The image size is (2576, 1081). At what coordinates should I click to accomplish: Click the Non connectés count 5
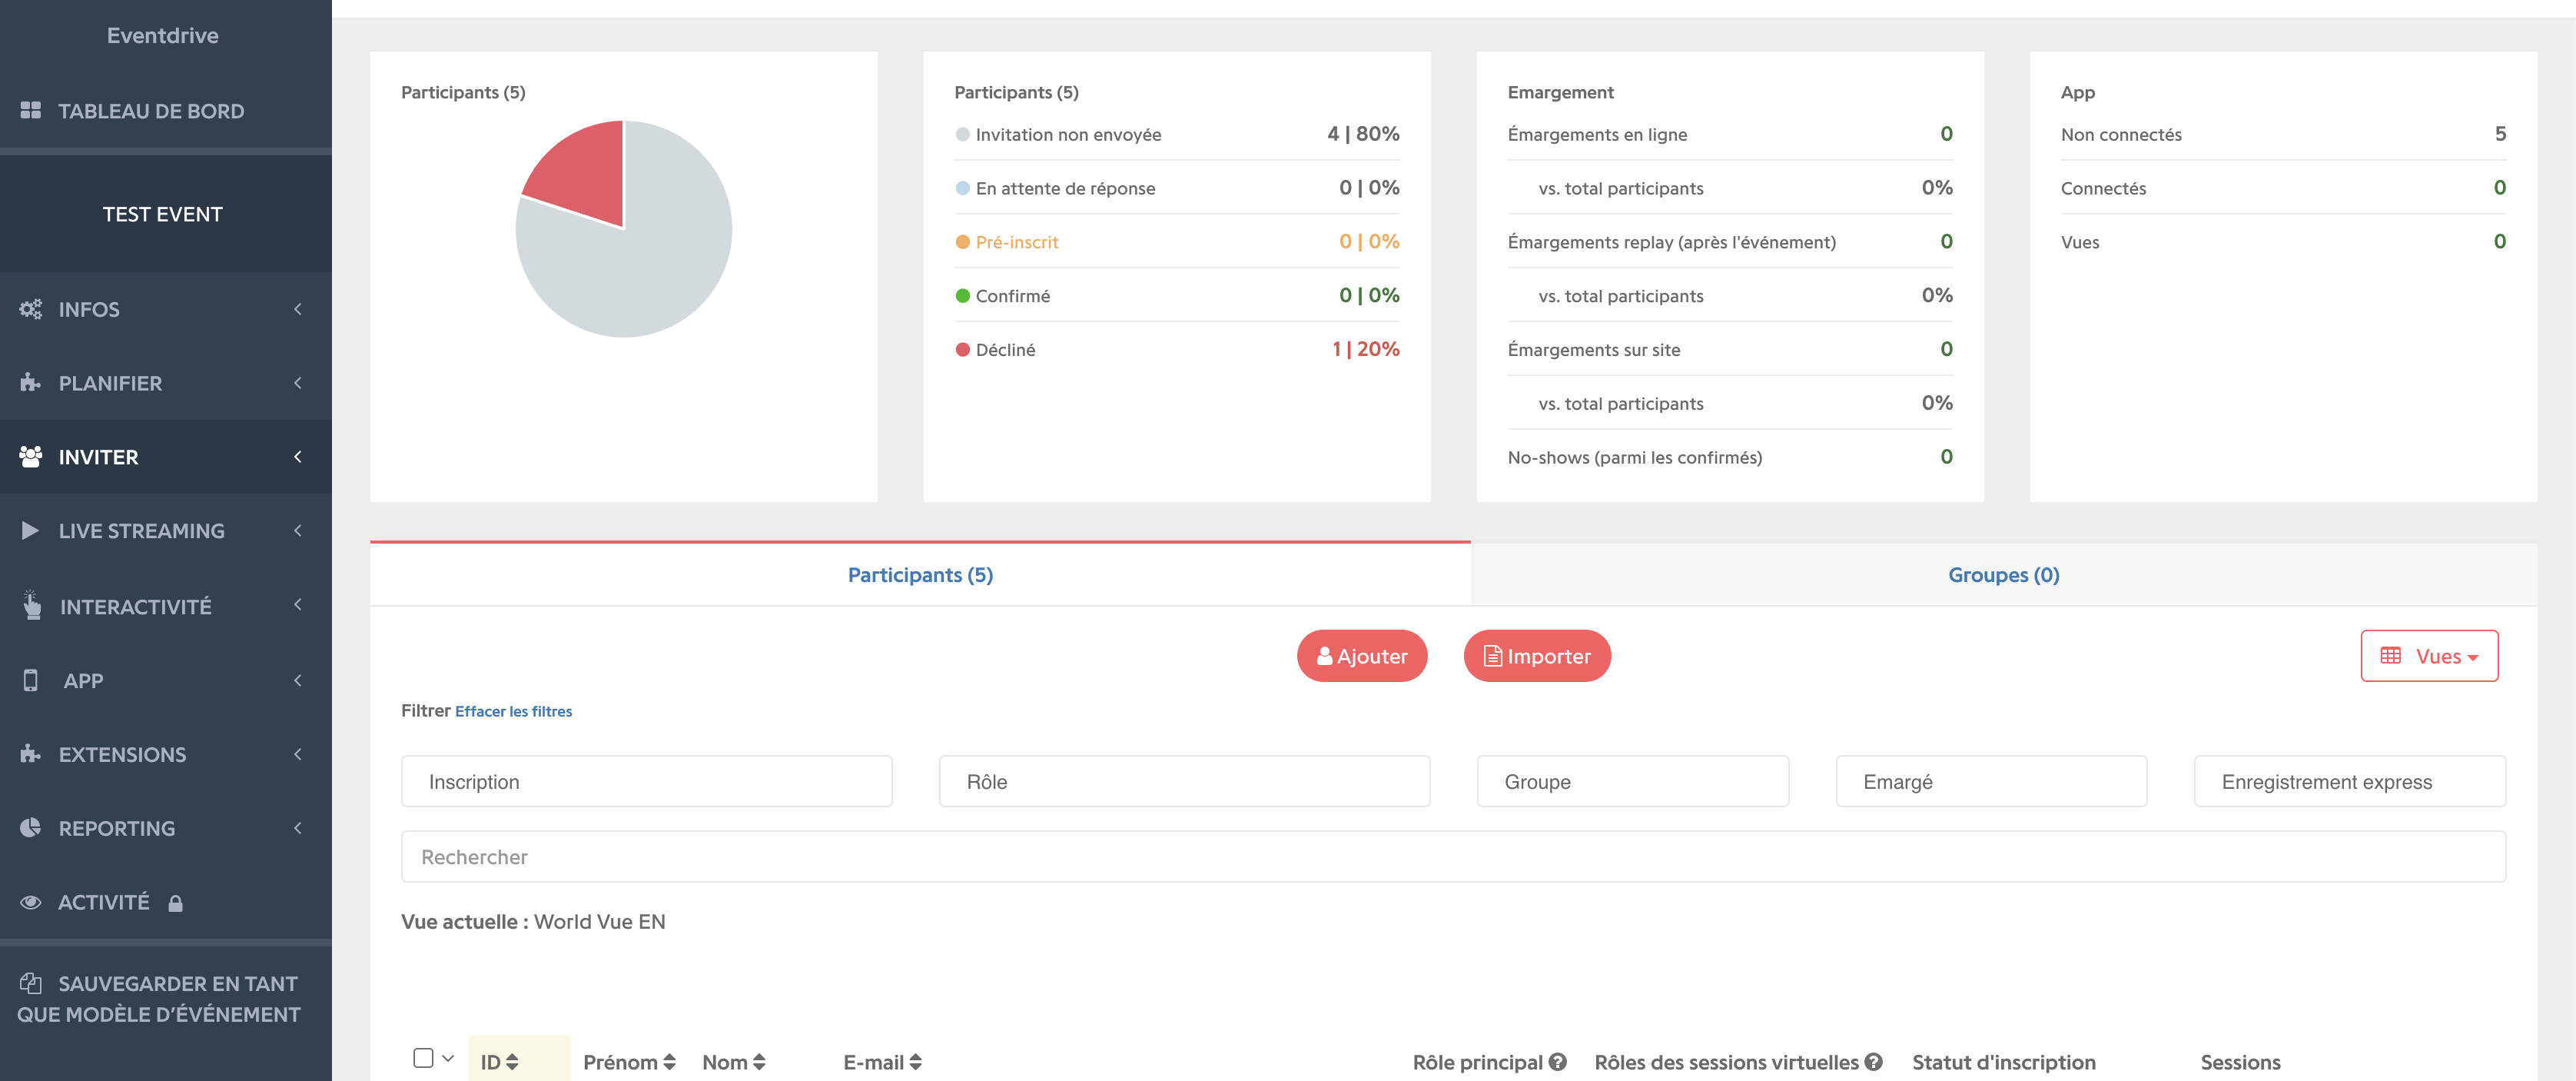coord(2500,134)
